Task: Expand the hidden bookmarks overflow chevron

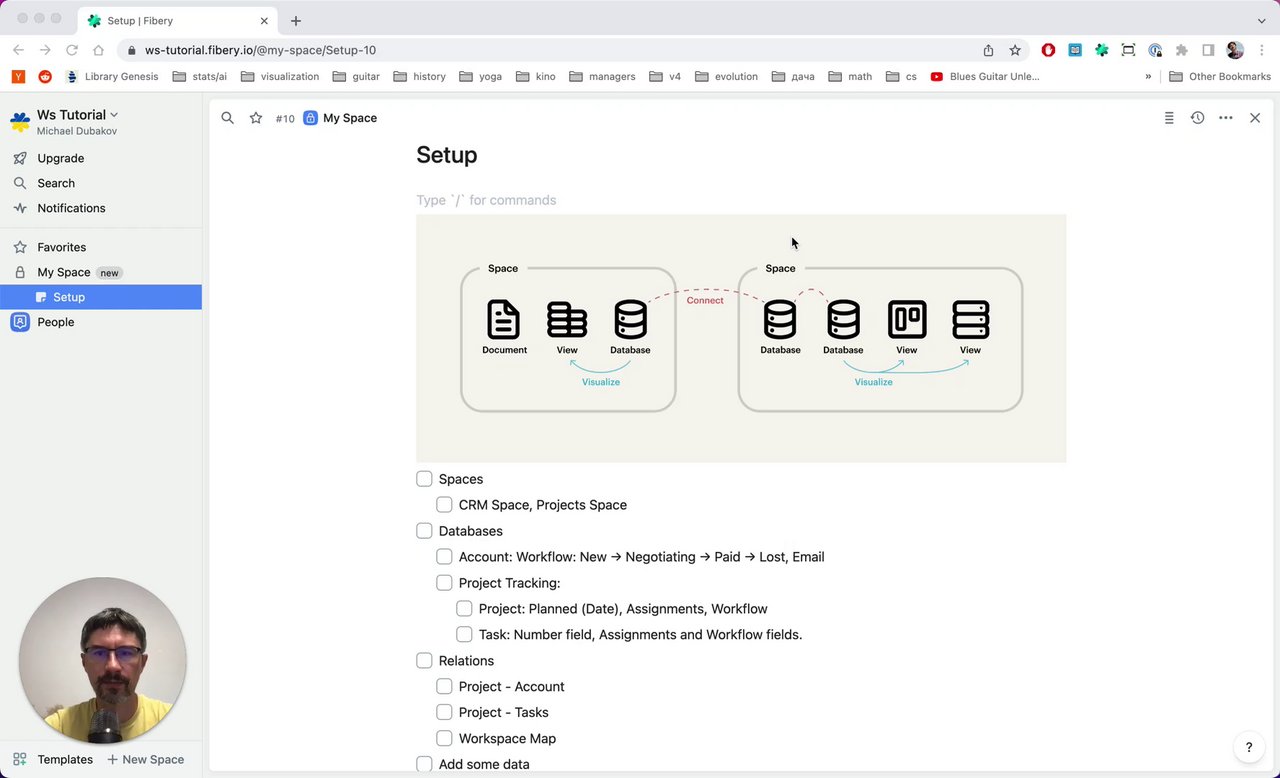Action: point(1148,76)
